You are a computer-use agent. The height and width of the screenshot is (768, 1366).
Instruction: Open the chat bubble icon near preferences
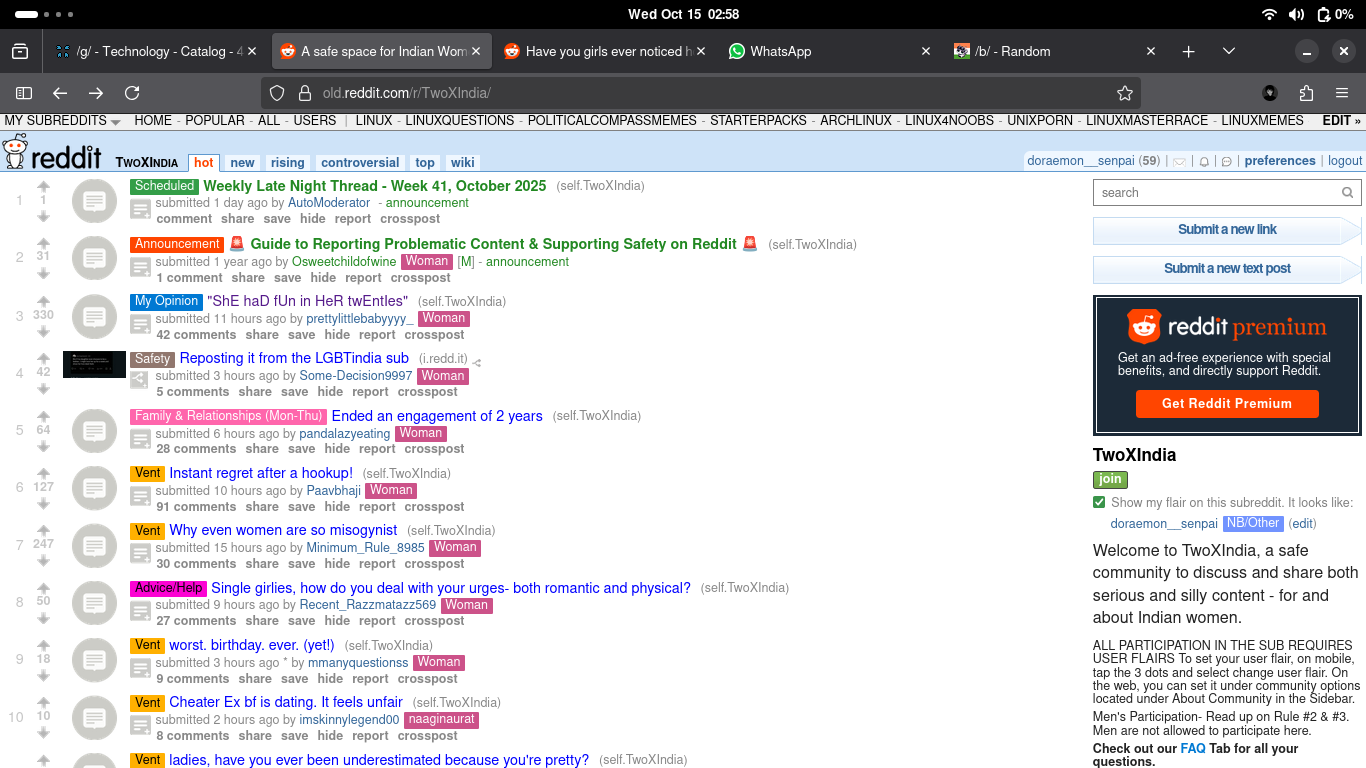(1227, 161)
